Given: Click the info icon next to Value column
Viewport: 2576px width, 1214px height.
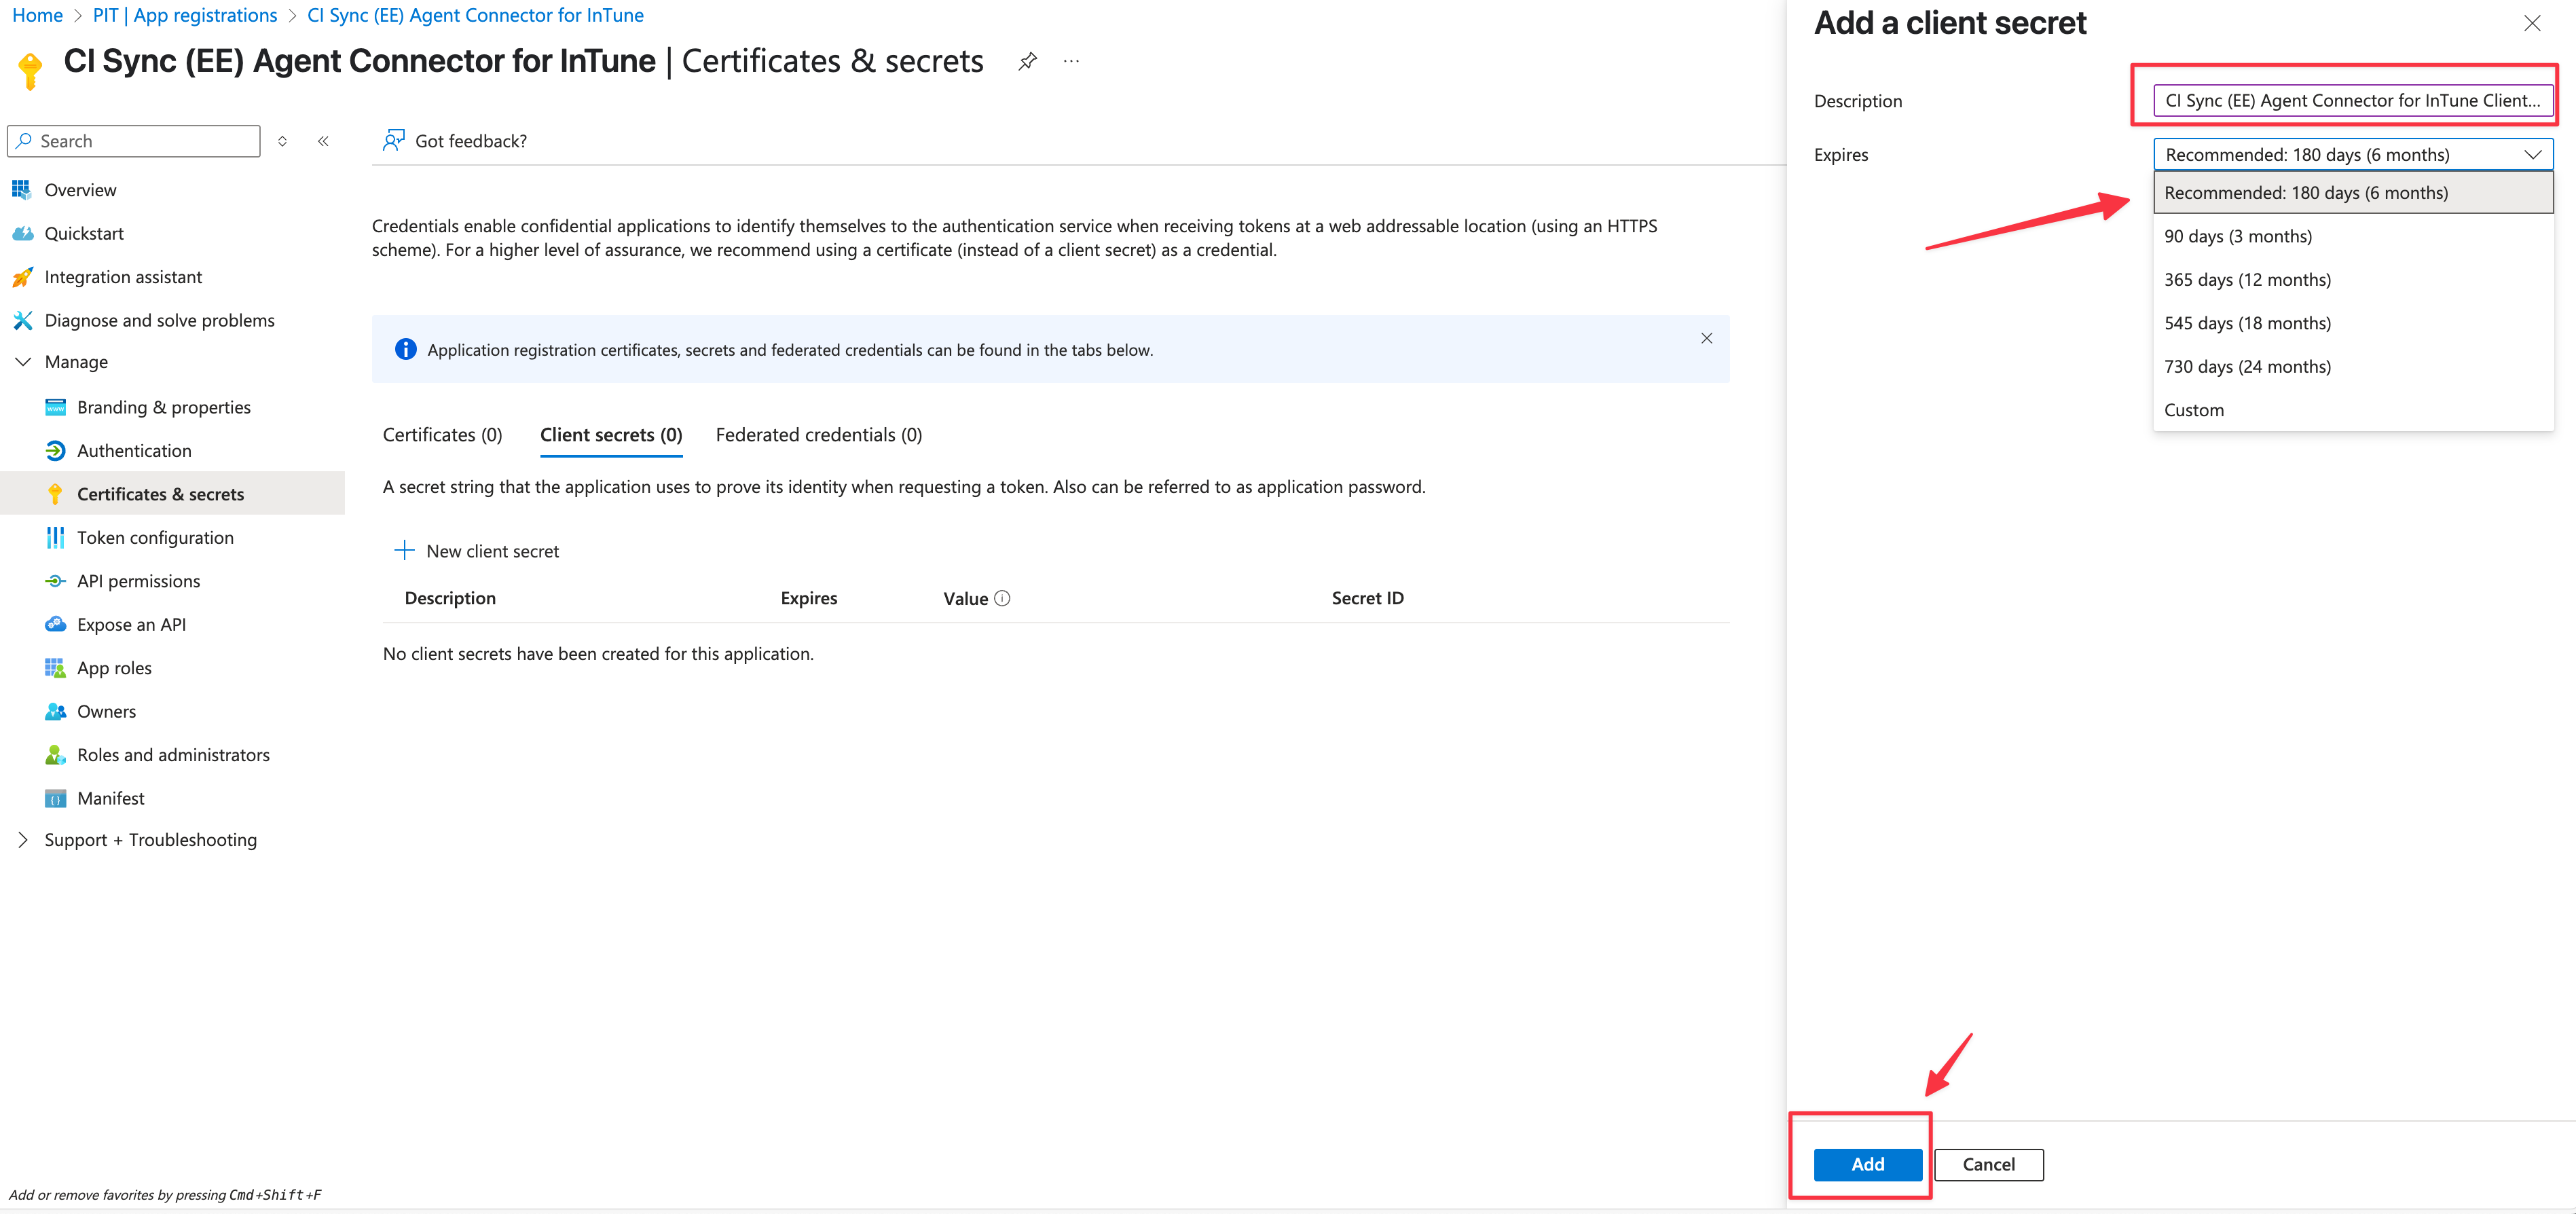Looking at the screenshot, I should coord(1002,598).
